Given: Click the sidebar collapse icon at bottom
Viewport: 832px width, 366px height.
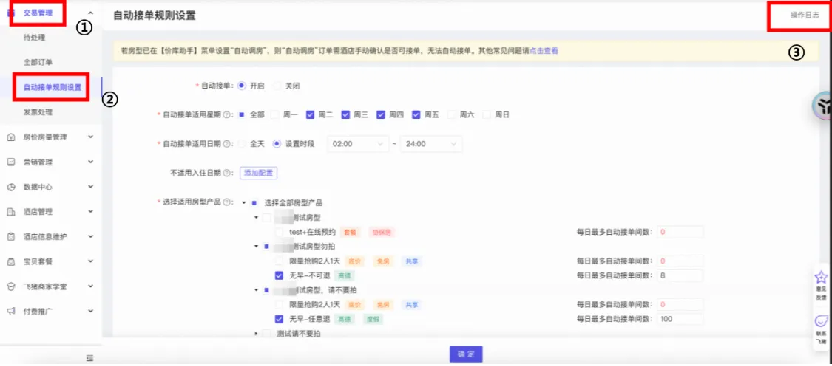Looking at the screenshot, I should coord(90,359).
